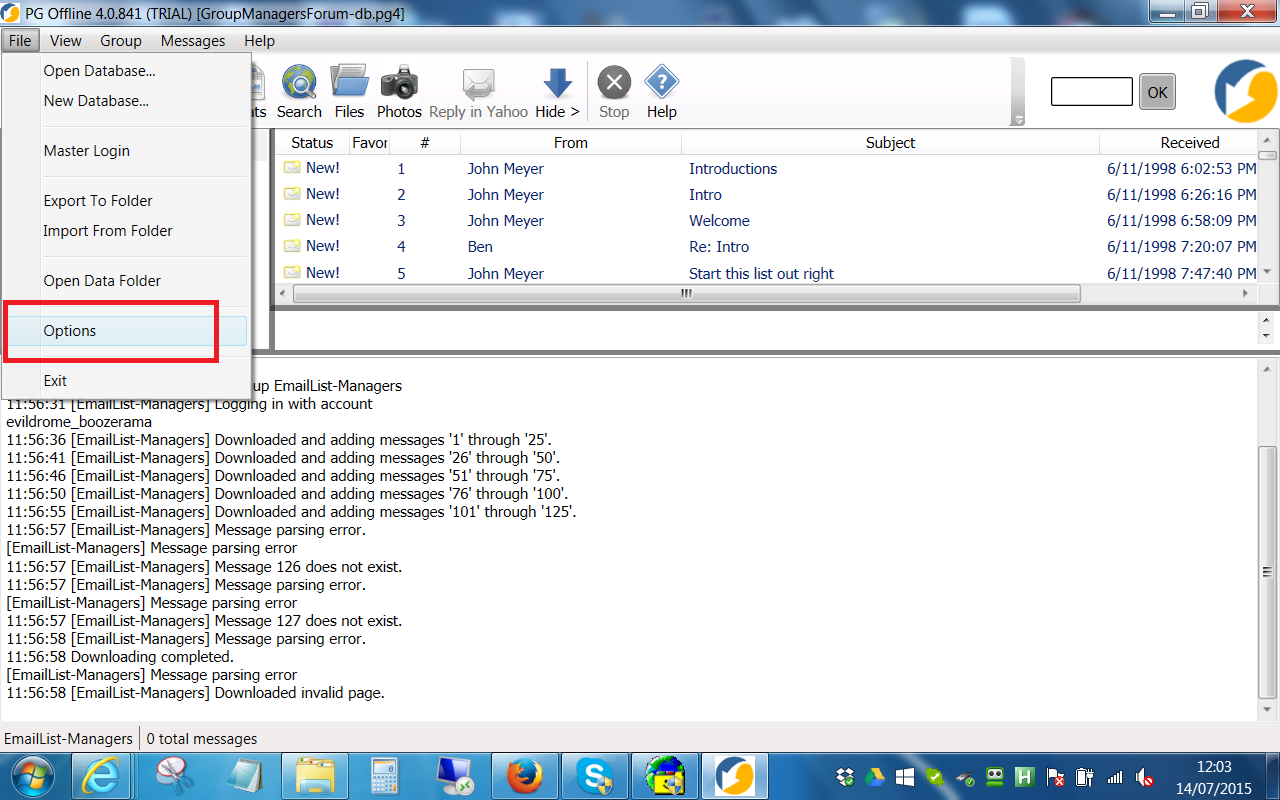
Task: Click the message list scroll-right arrow
Action: [1246, 294]
